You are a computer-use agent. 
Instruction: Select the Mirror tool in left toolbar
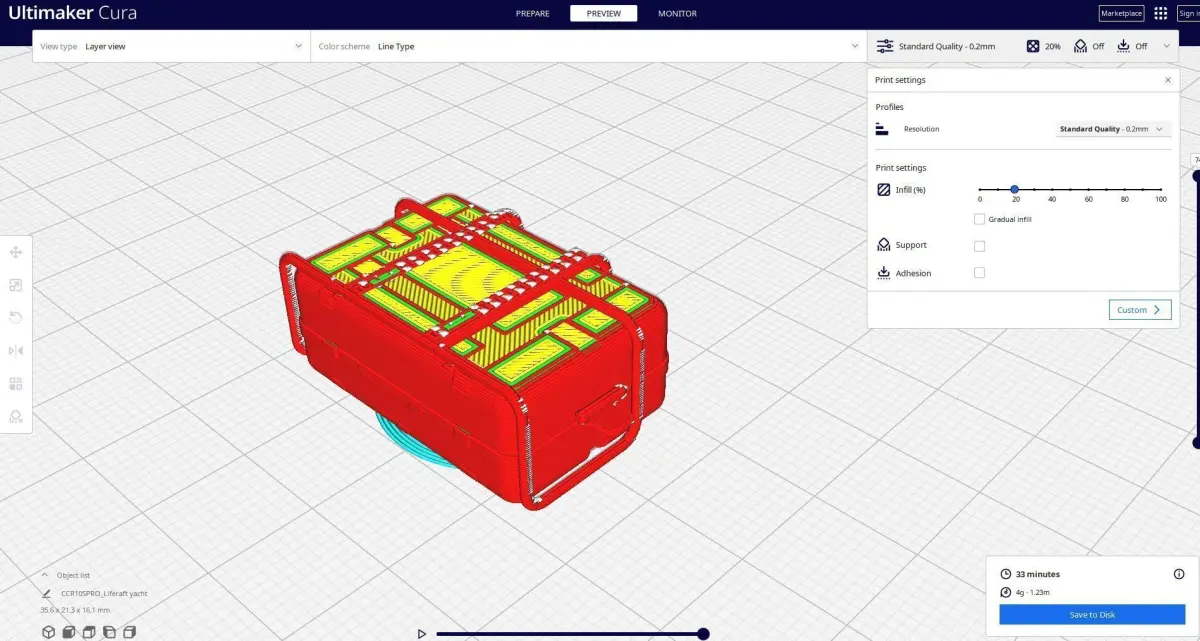coord(16,350)
